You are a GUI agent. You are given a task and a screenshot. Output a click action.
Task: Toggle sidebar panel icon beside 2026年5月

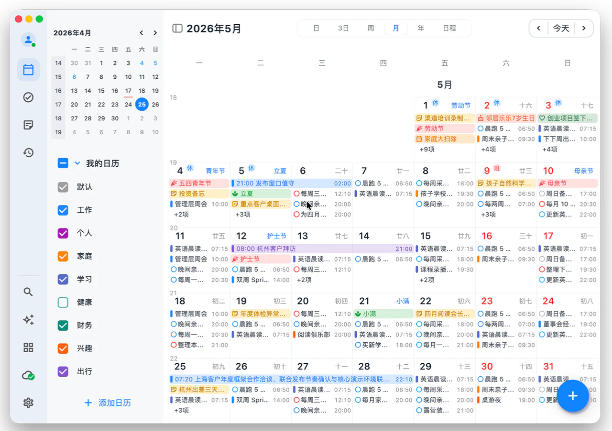point(177,28)
